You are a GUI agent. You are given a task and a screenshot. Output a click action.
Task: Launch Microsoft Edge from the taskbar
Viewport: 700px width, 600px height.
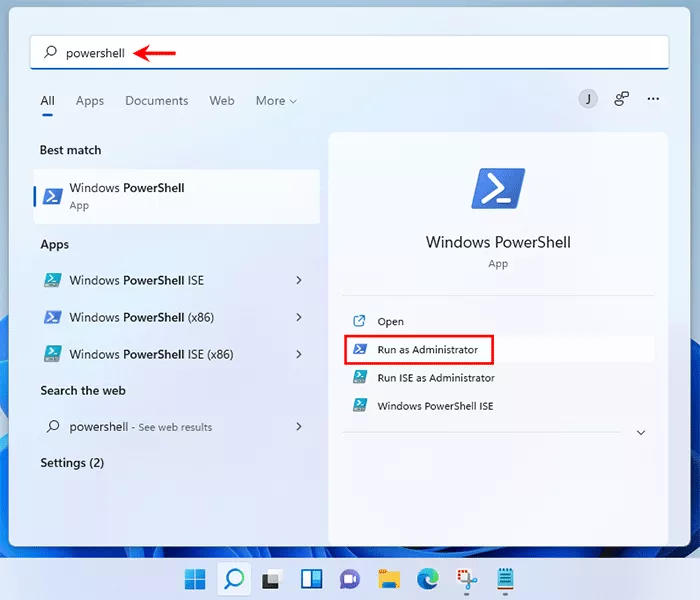click(428, 579)
